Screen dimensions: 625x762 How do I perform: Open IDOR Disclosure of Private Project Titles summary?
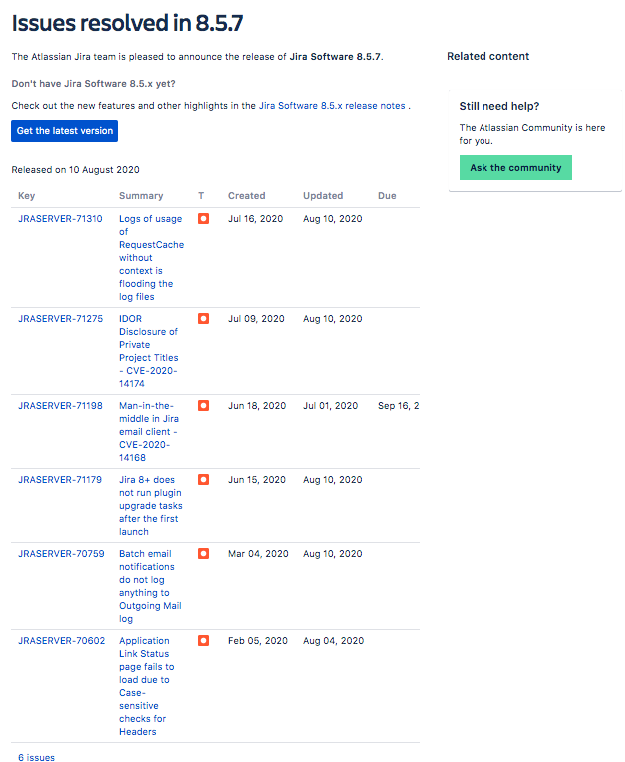[149, 351]
